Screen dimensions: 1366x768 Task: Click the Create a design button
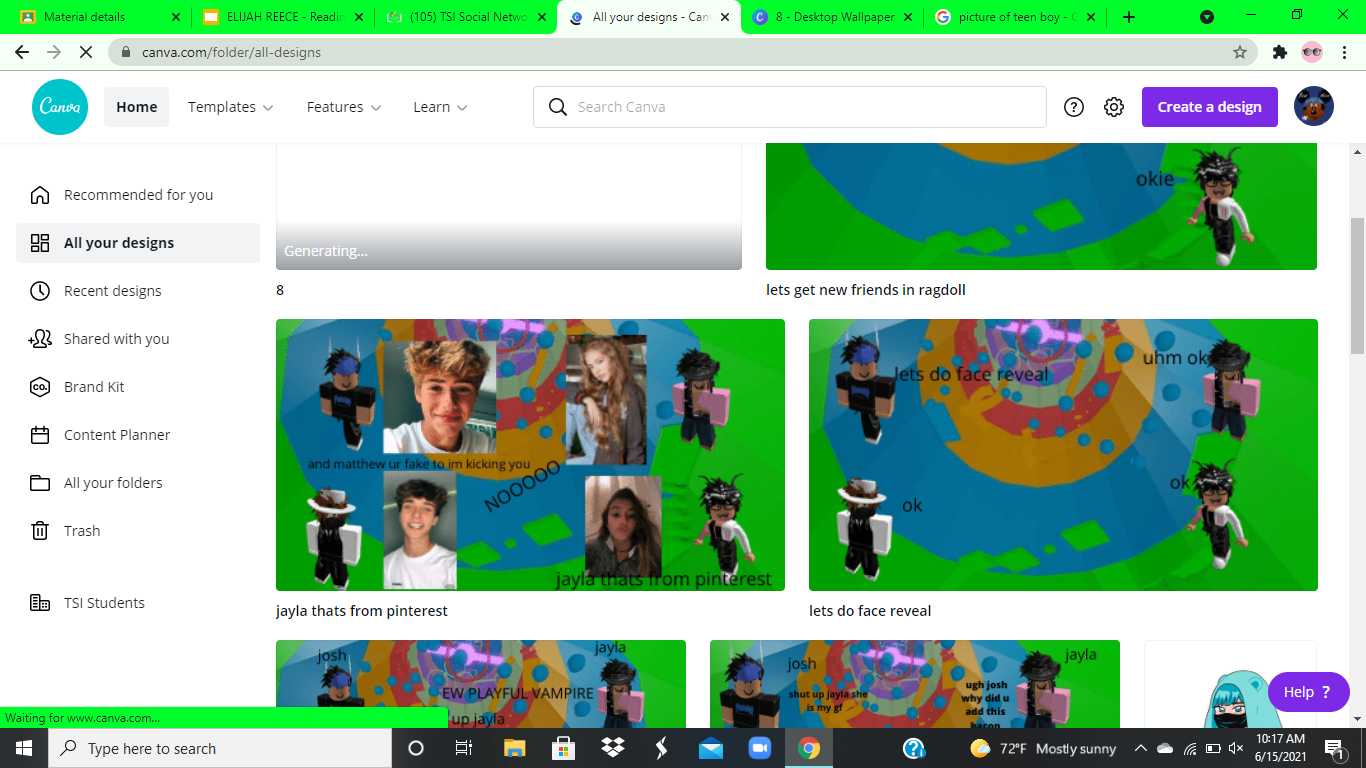tap(1209, 107)
